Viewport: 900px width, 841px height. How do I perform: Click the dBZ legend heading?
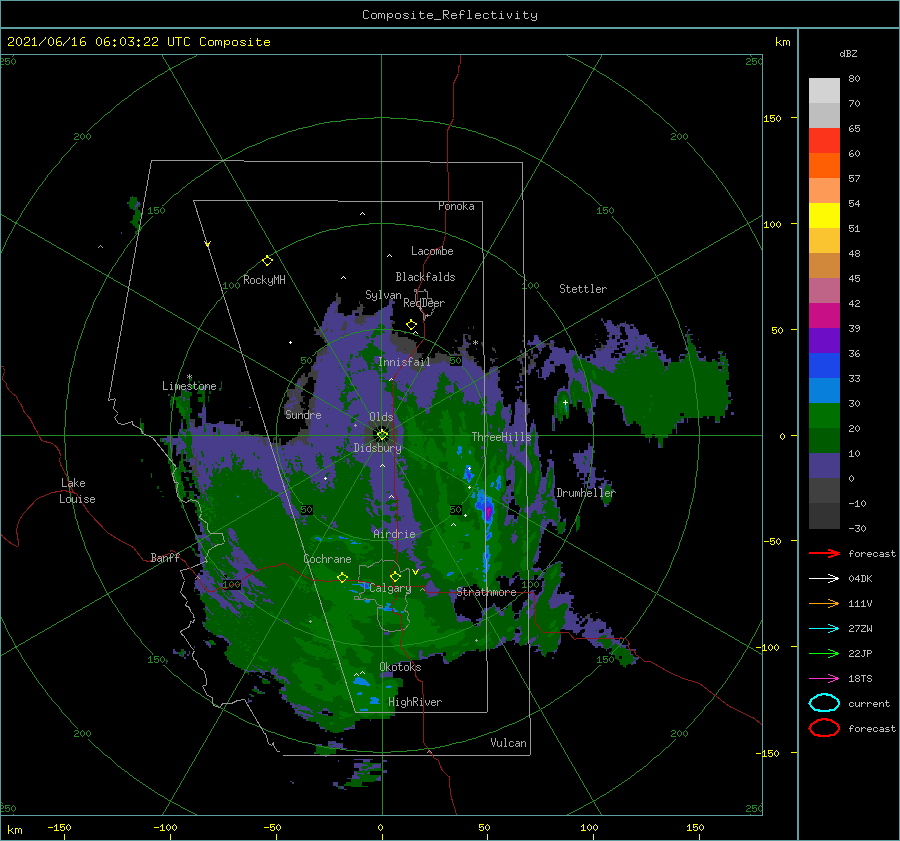click(x=848, y=53)
